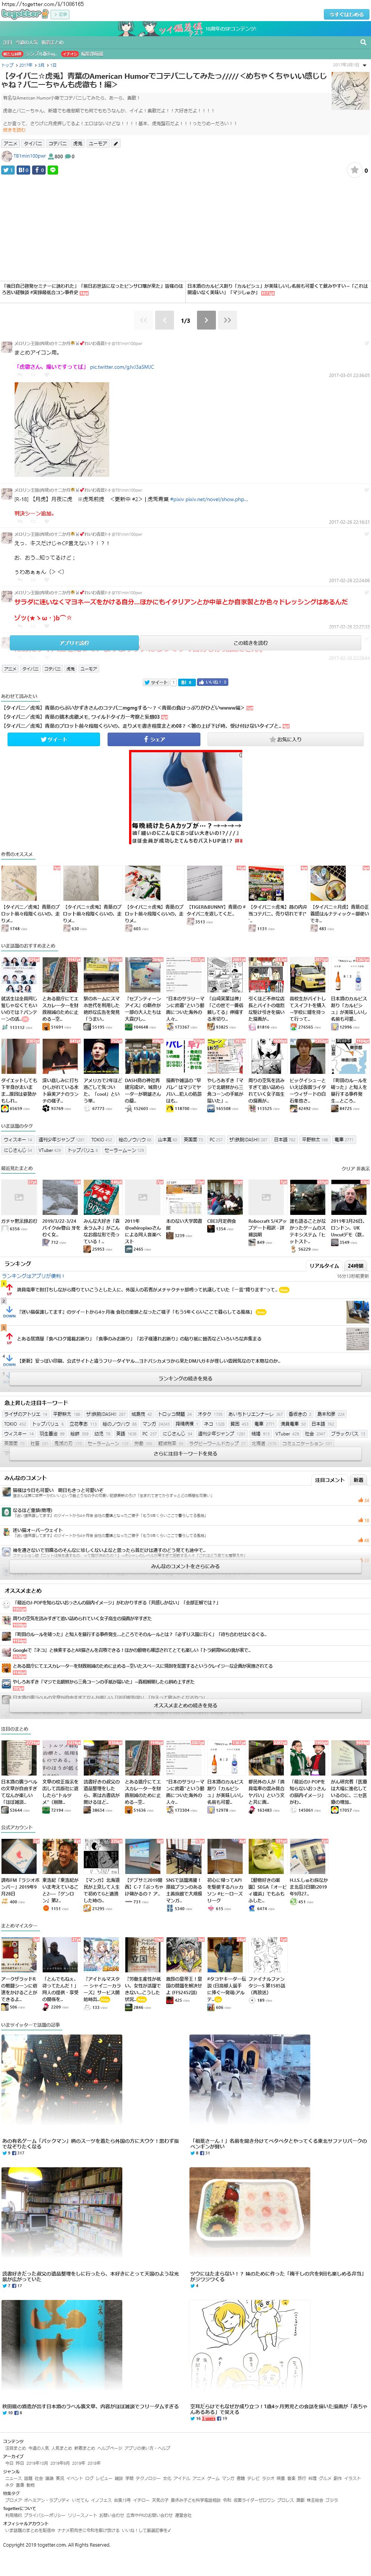Switch to the '注目コメント' comments tab
The width and height of the screenshot is (371, 2576).
pyautogui.click(x=329, y=1479)
